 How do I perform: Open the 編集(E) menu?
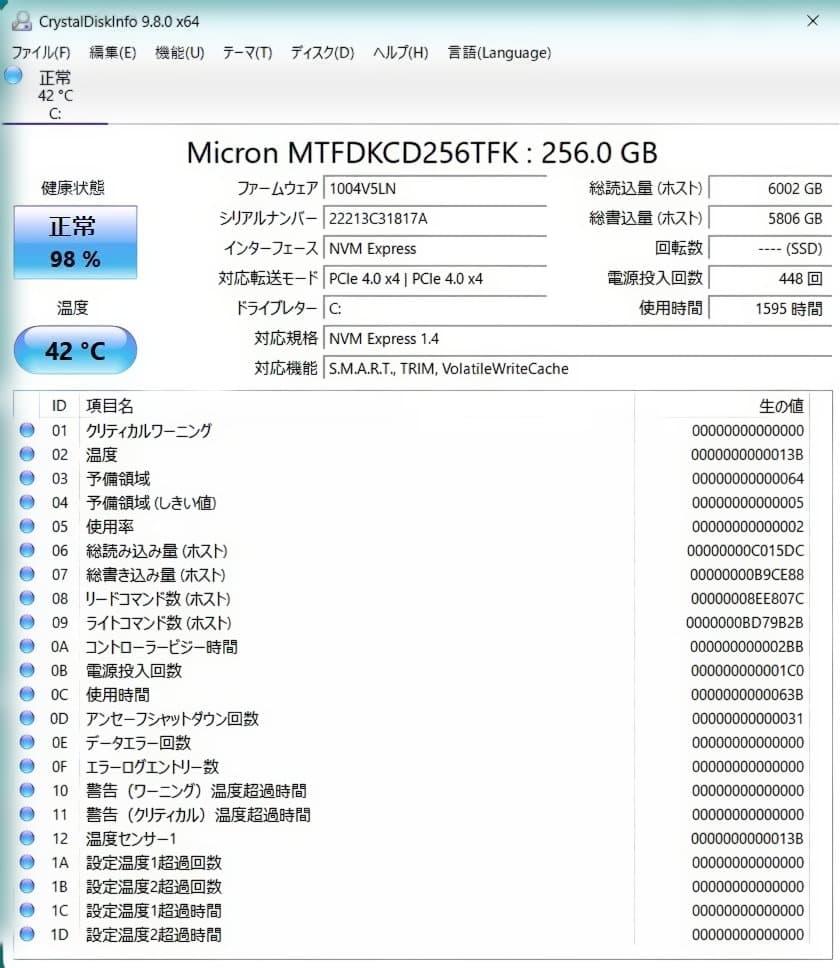pos(112,52)
